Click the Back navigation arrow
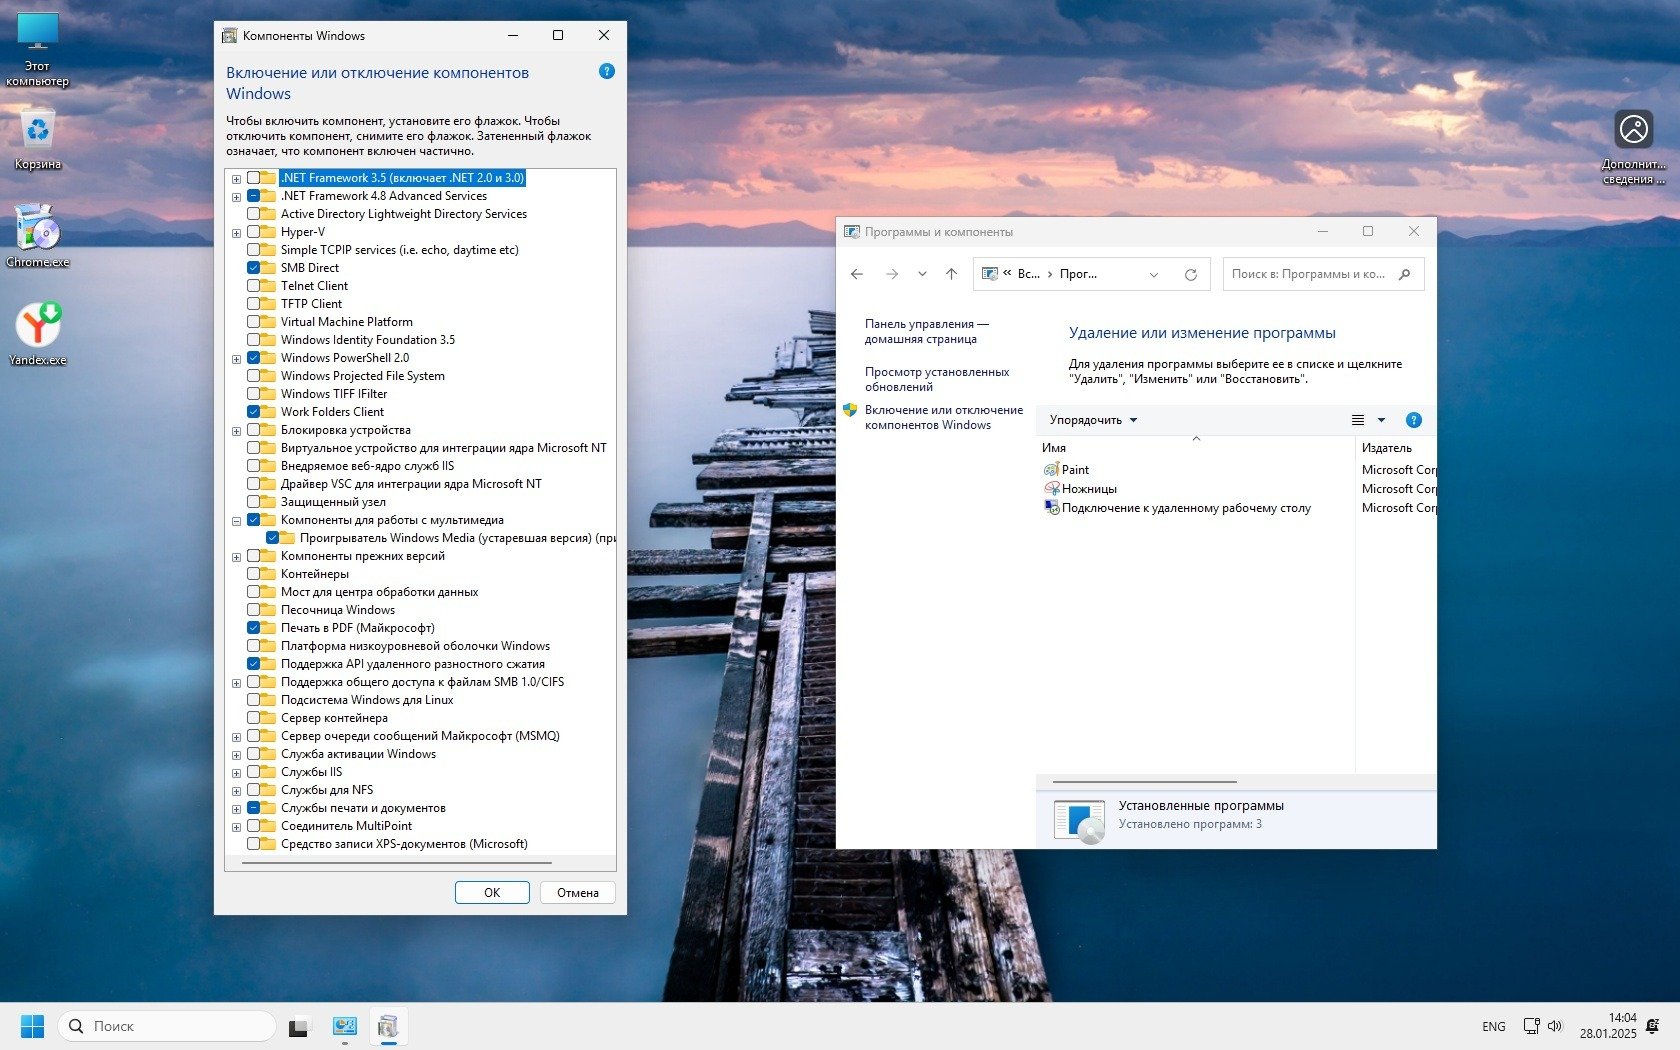This screenshot has width=1680, height=1050. click(x=857, y=274)
